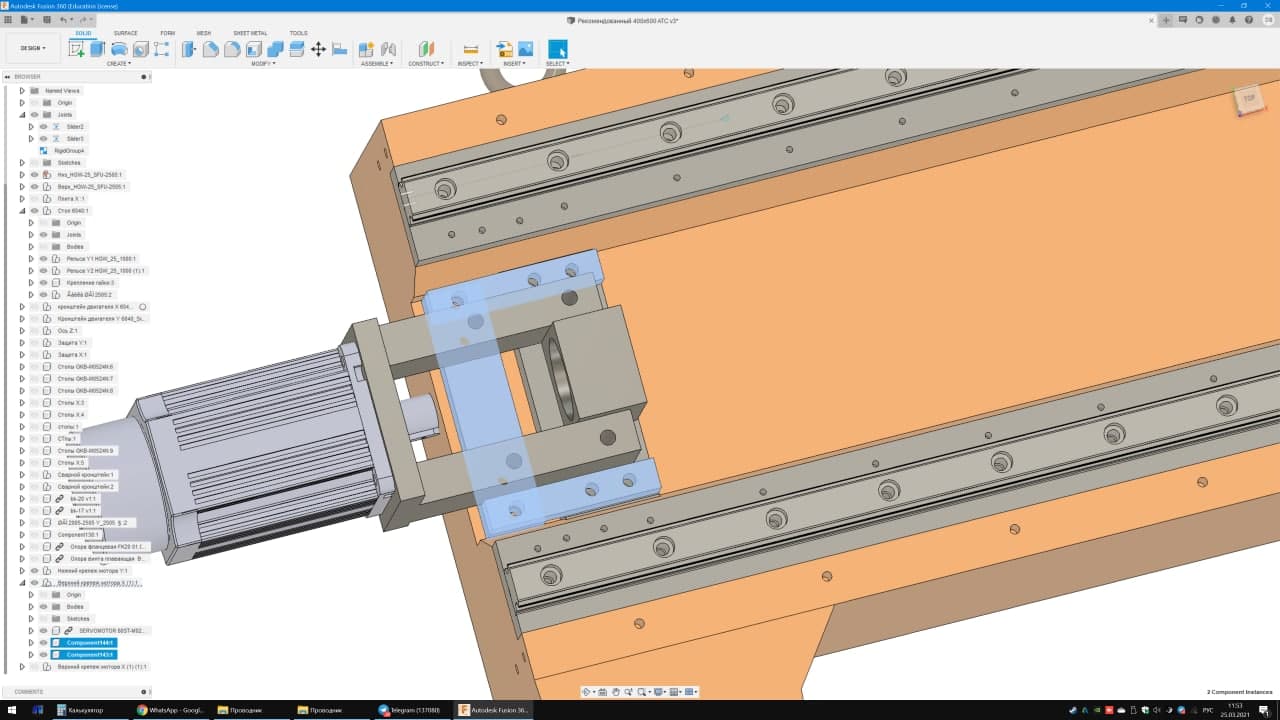Open the DESIGN workspace dropdown
This screenshot has width=1280, height=720.
click(33, 48)
